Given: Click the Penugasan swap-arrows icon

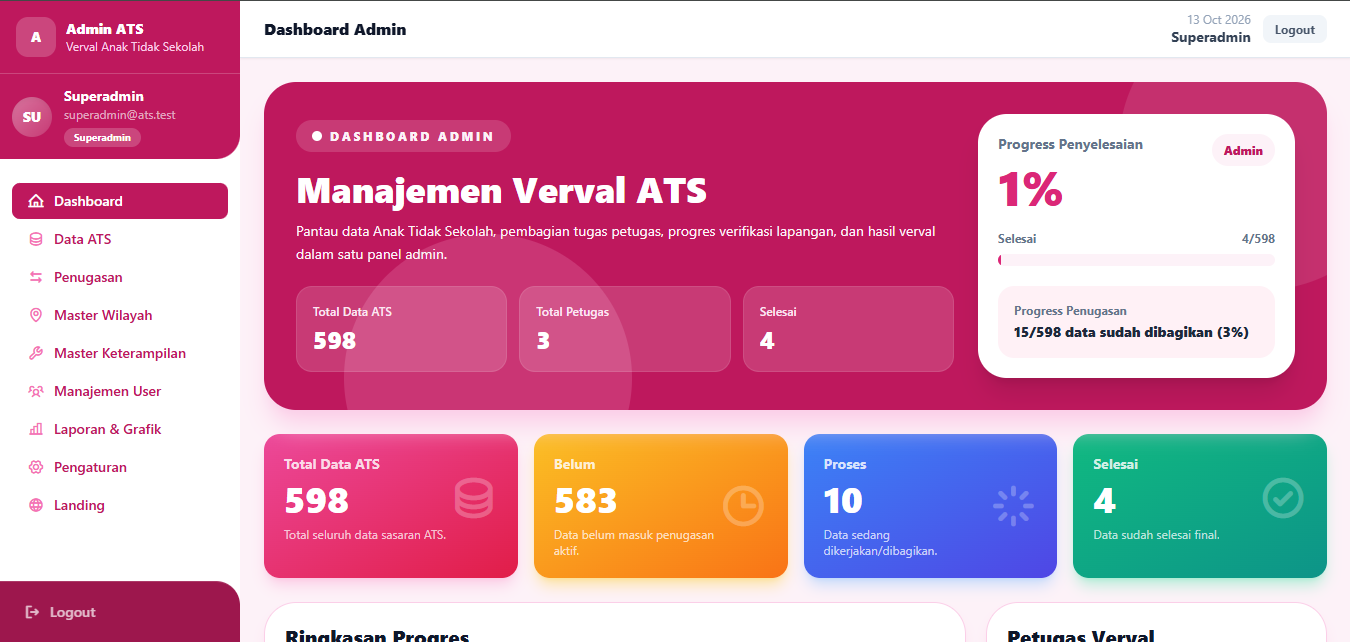Looking at the screenshot, I should (x=36, y=277).
